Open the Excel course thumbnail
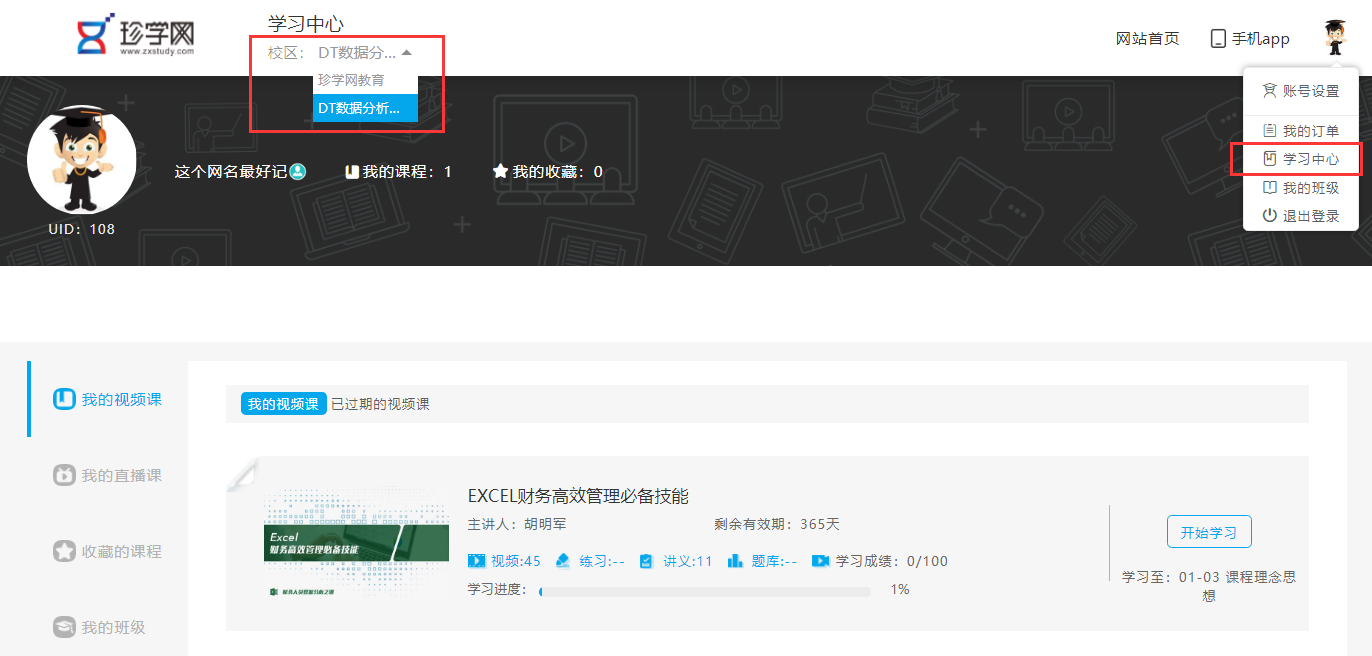The width and height of the screenshot is (1372, 656). [x=357, y=544]
